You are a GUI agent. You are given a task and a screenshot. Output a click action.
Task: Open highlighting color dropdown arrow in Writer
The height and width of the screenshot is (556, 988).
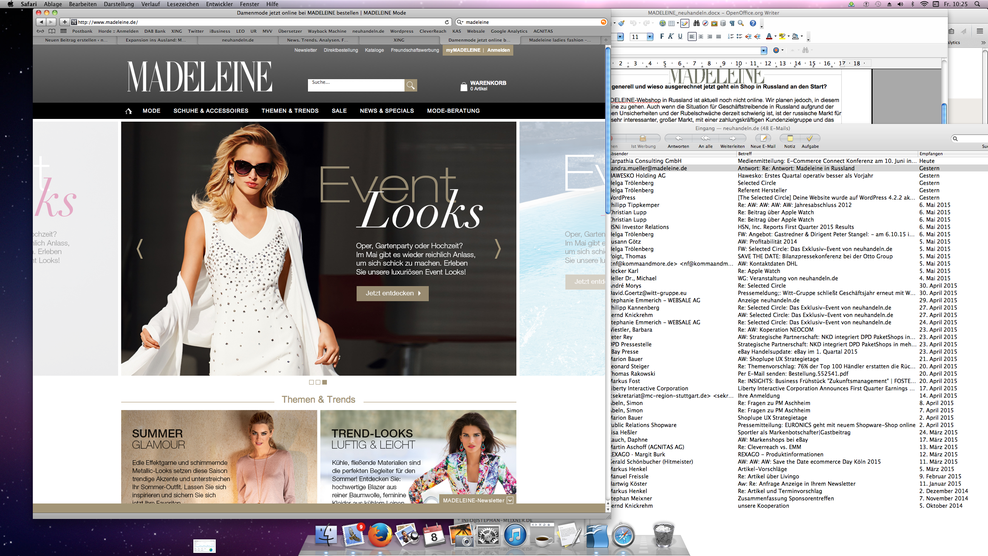tap(788, 37)
